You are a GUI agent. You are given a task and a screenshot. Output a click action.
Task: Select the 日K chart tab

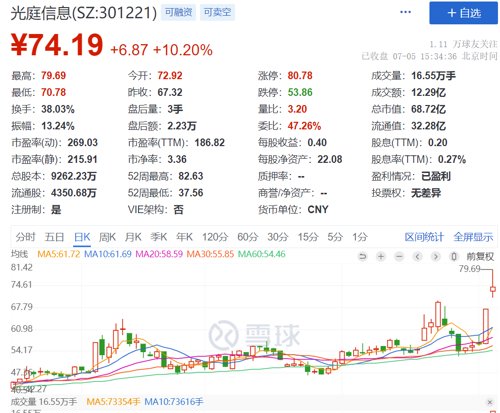point(82,237)
